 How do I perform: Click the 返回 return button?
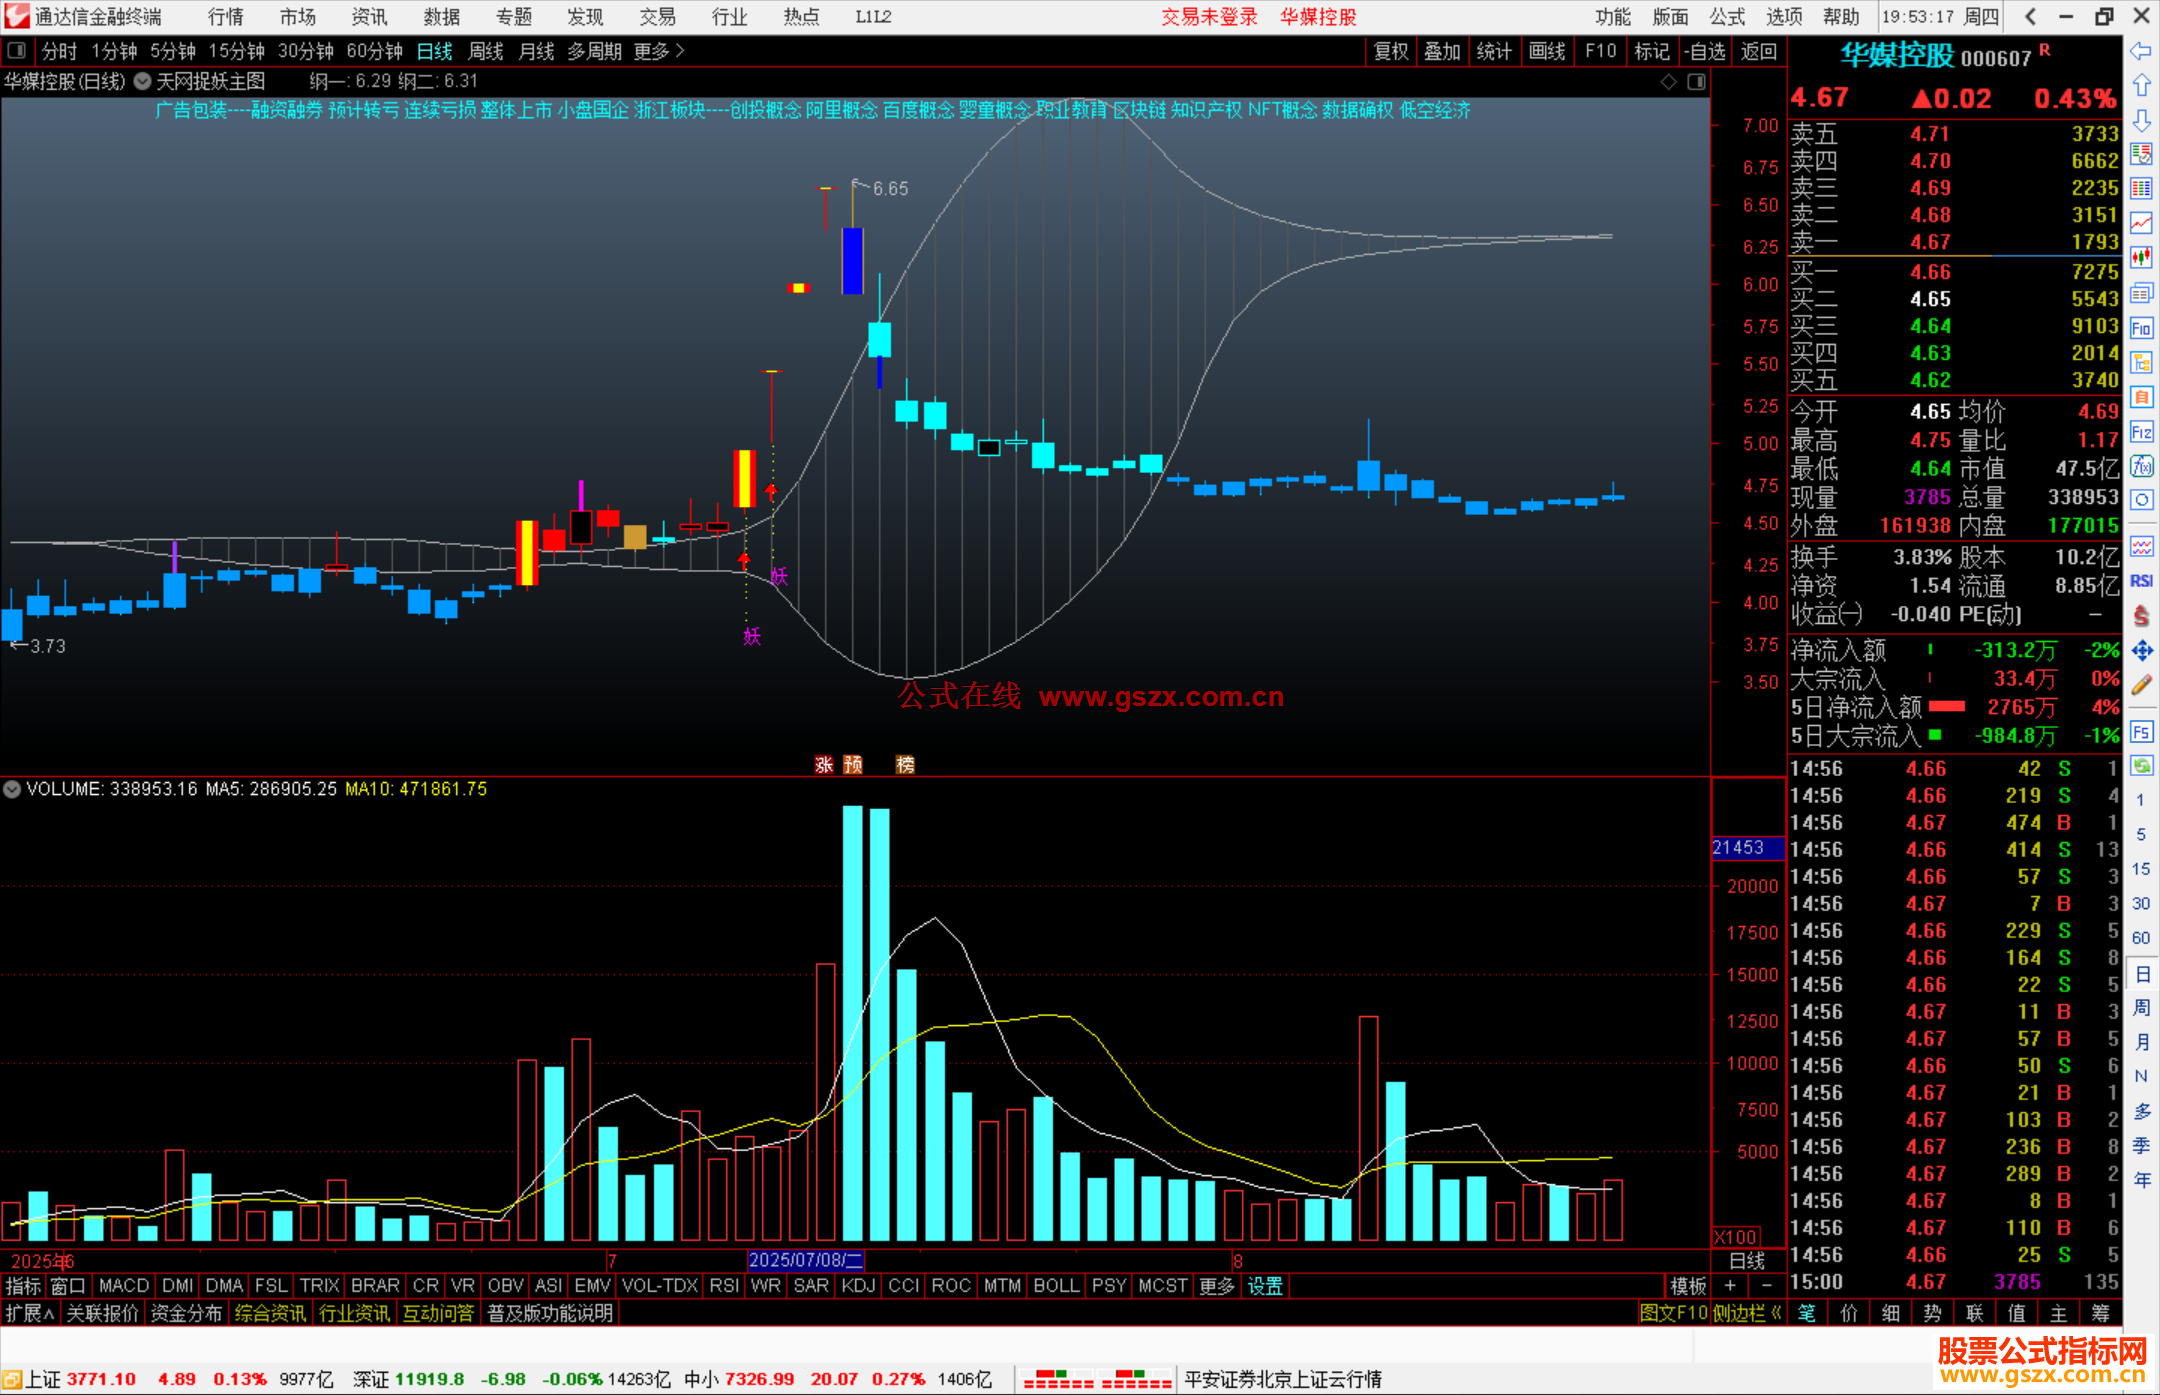click(x=1759, y=51)
